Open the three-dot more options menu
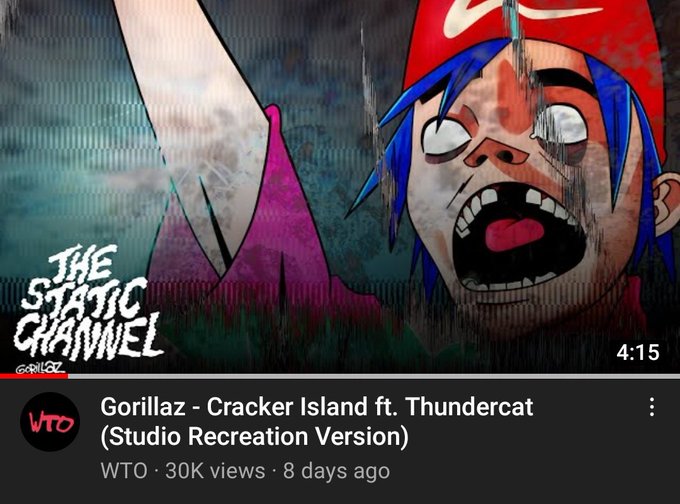Image resolution: width=680 pixels, height=504 pixels. pos(651,407)
